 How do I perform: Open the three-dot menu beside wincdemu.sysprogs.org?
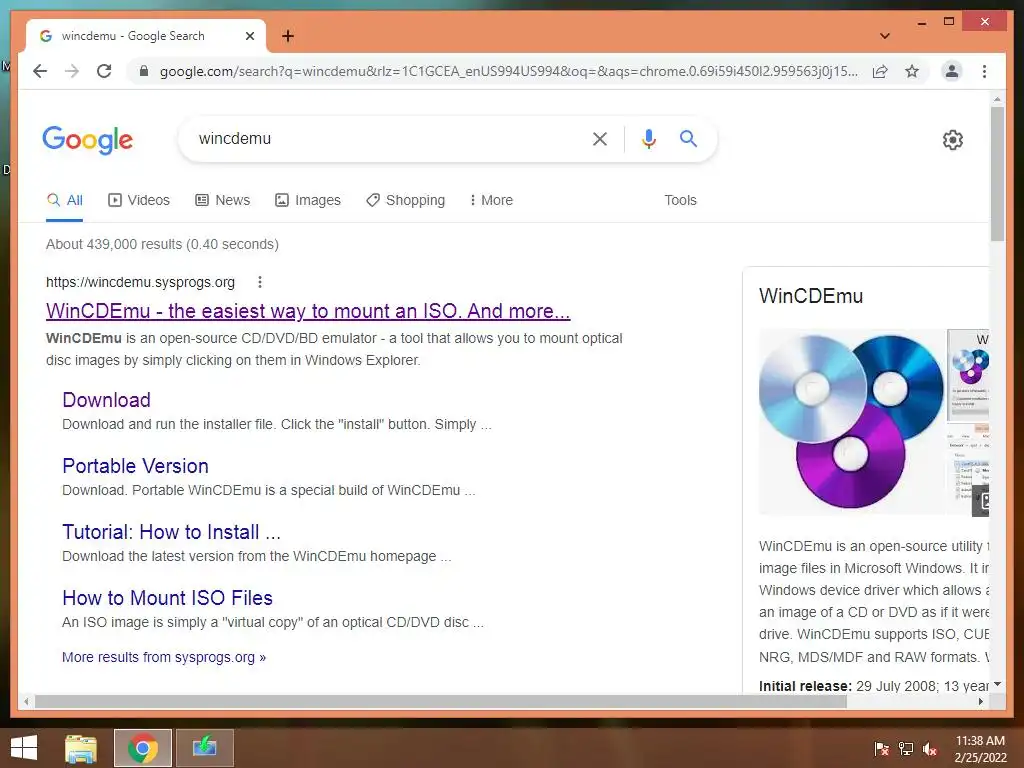pyautogui.click(x=260, y=282)
